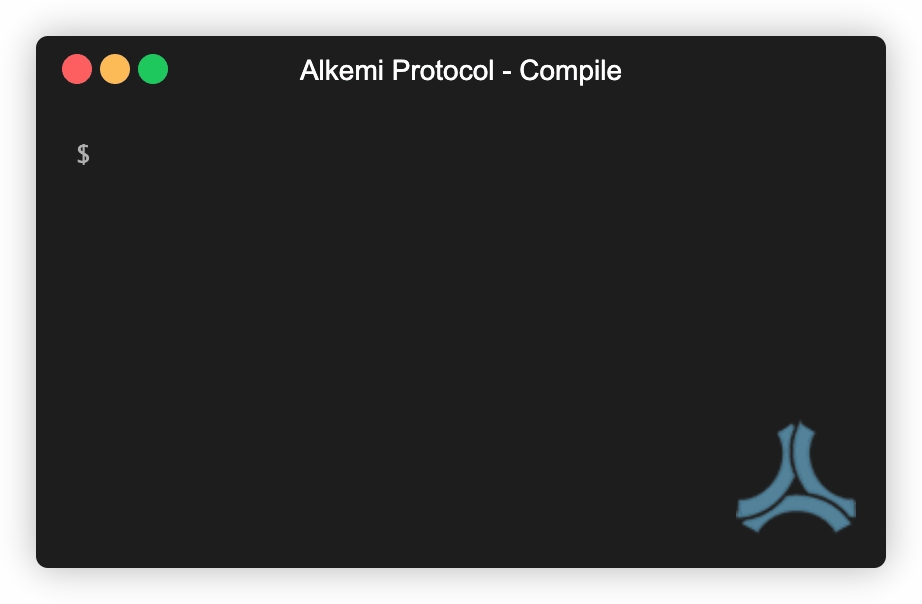
Task: Click the $ shell prompt symbol
Action: tap(83, 154)
